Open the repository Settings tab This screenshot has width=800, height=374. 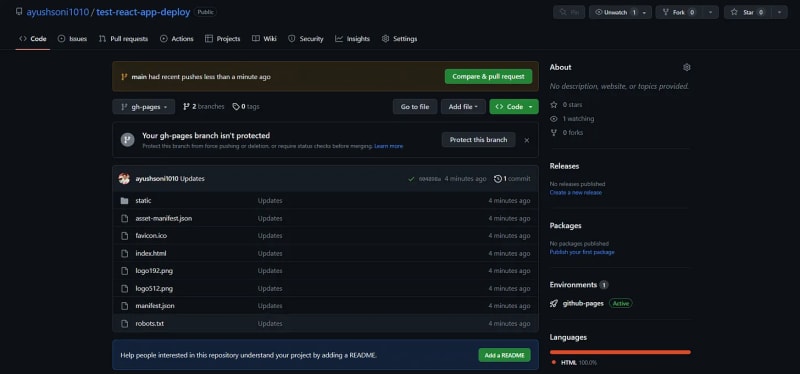pos(399,39)
